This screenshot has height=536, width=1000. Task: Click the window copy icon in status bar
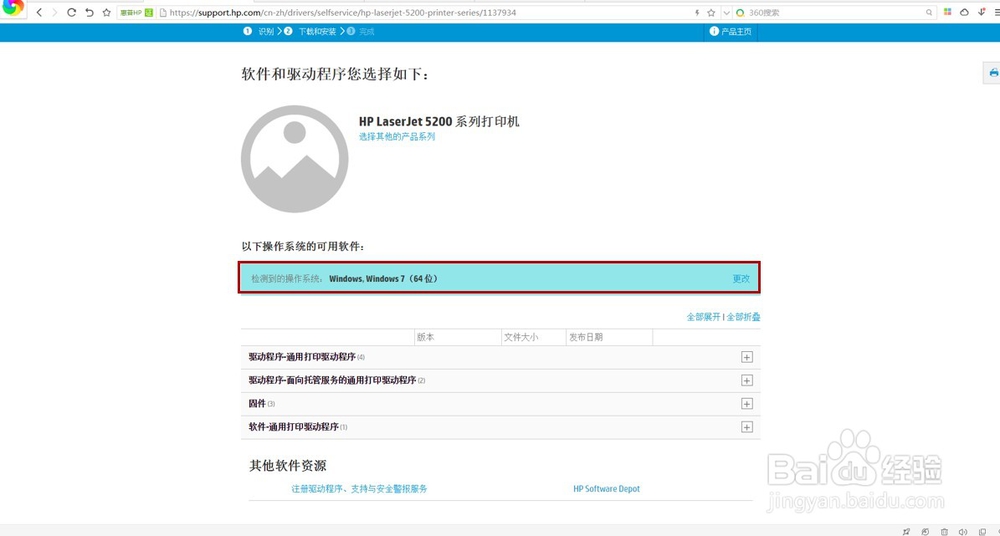tap(982, 531)
